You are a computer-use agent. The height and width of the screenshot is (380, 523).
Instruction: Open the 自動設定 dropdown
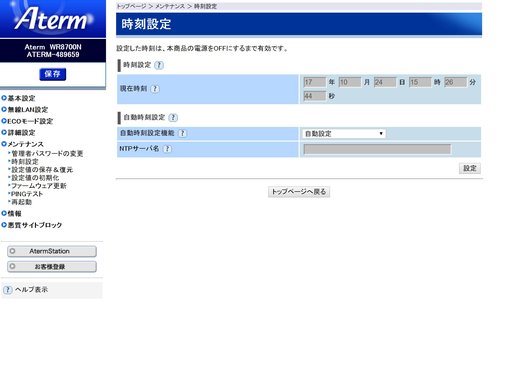pyautogui.click(x=344, y=134)
